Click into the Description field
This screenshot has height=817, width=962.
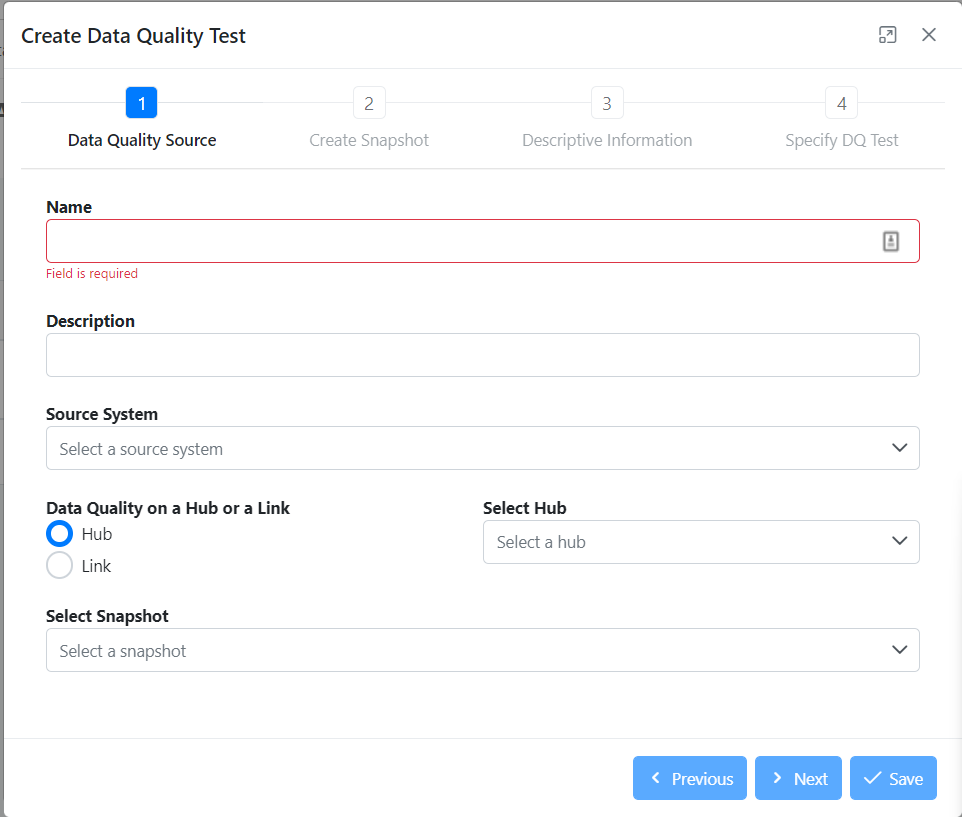click(482, 355)
